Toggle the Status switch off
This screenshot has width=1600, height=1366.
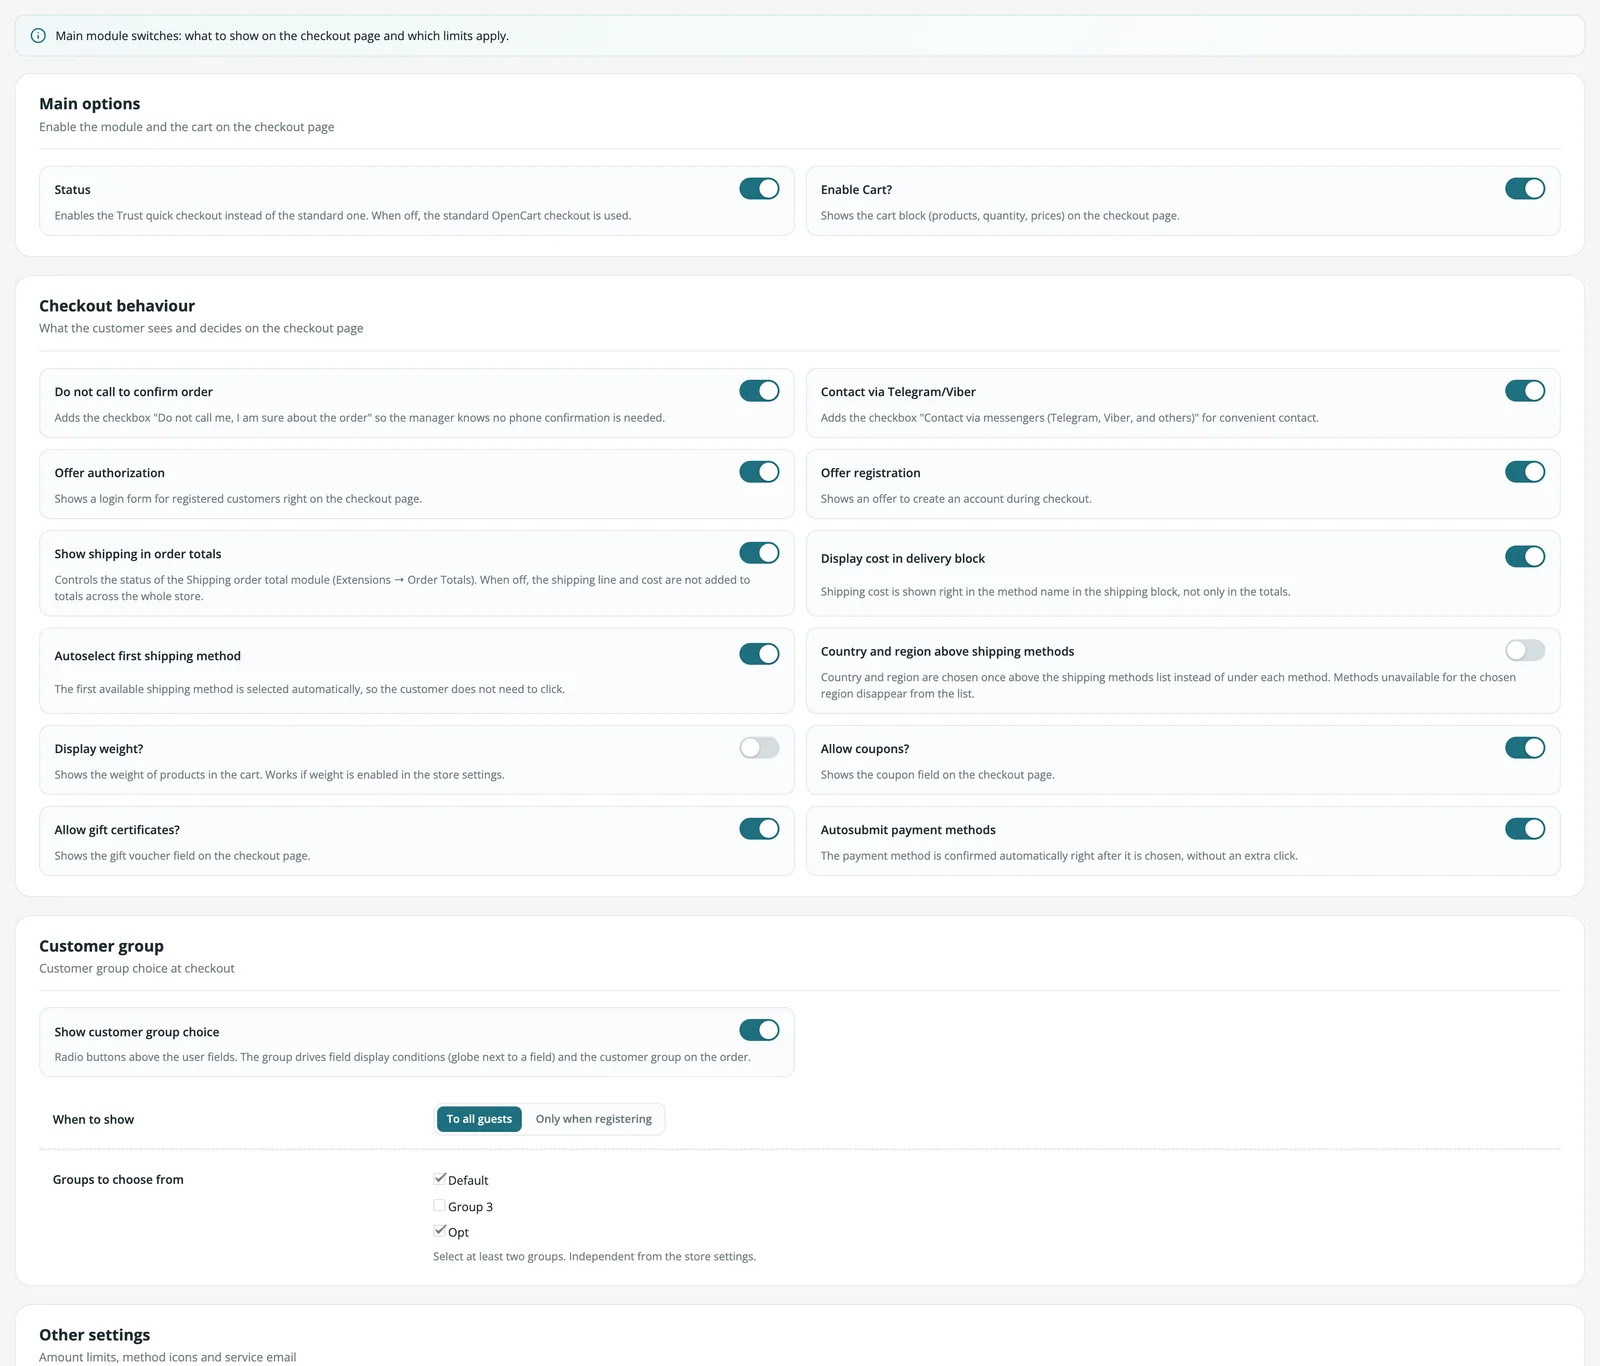coord(759,189)
